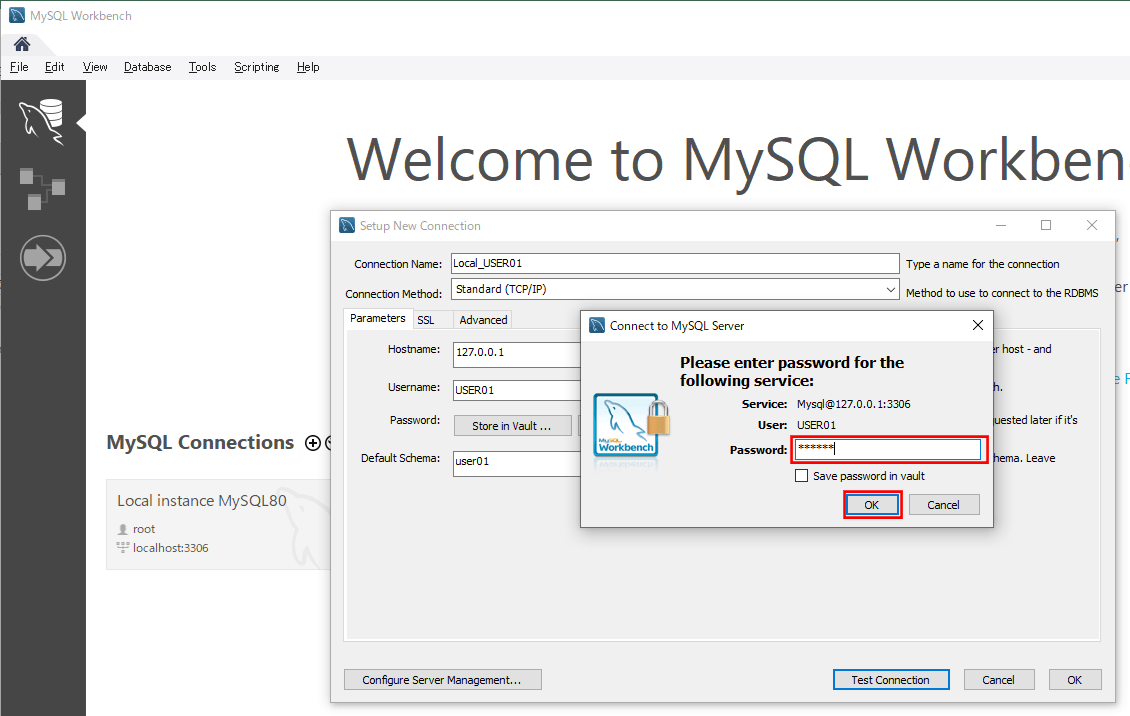The image size is (1130, 716).
Task: Open the Scripting menu
Action: pos(256,67)
